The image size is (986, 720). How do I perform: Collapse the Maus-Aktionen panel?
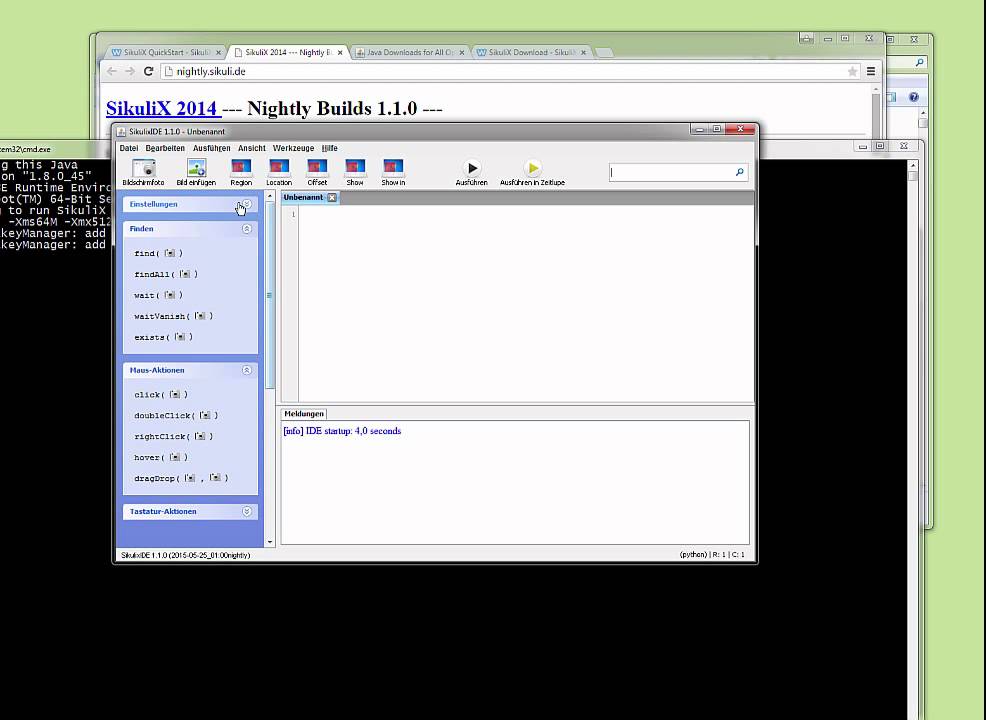tap(246, 370)
